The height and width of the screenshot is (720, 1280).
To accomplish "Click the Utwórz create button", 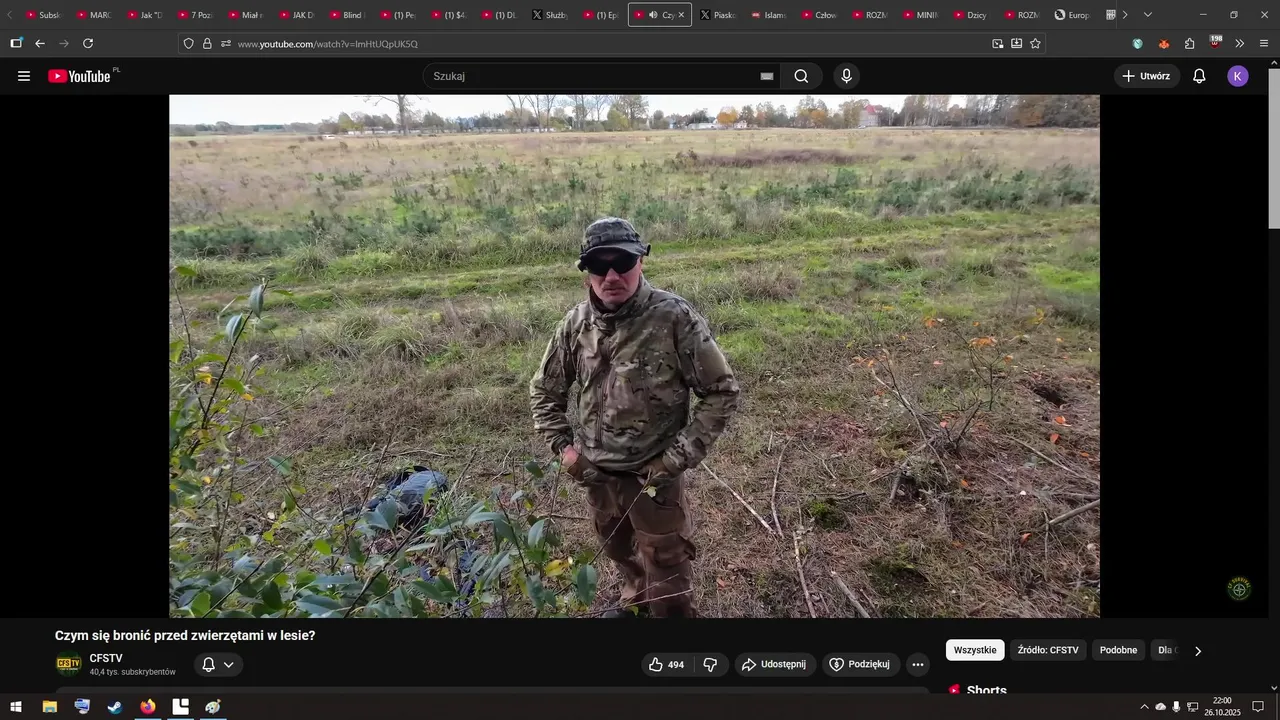I will pos(1146,76).
